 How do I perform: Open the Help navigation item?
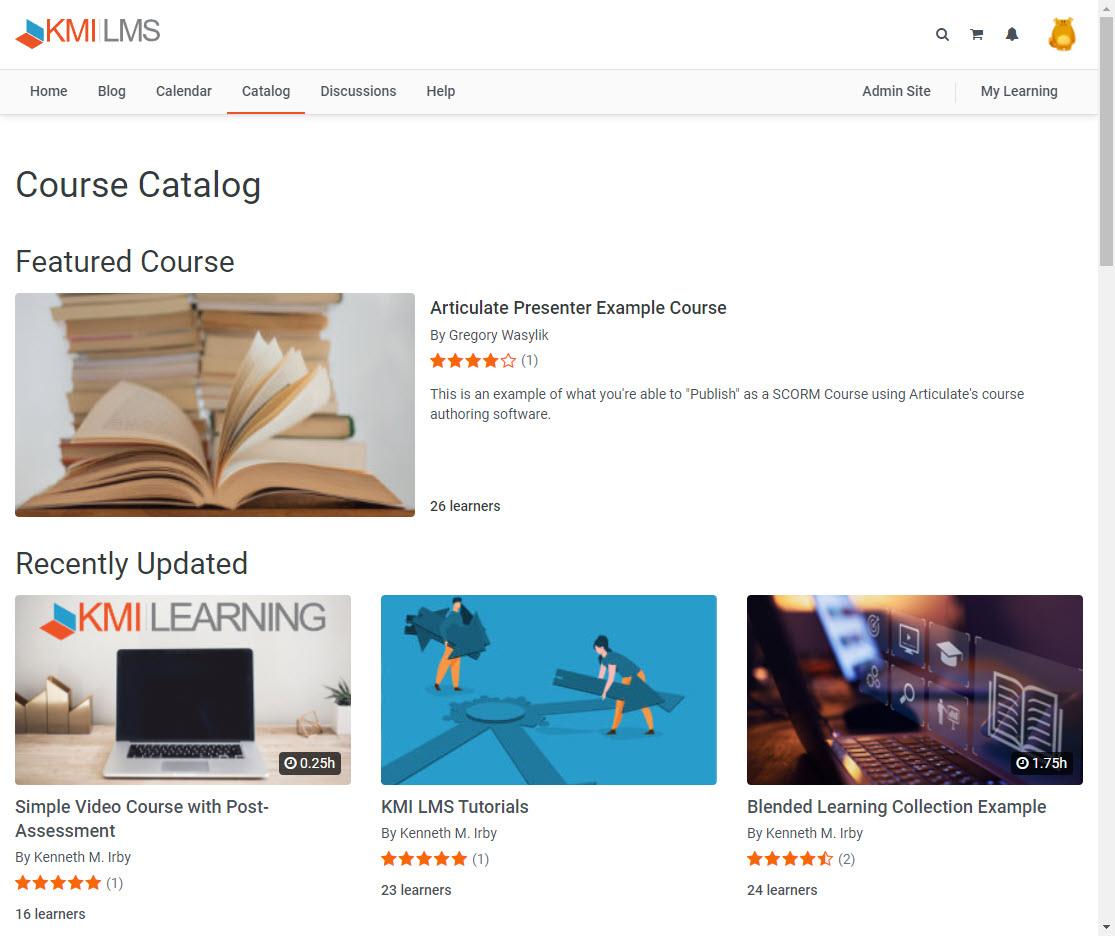pyautogui.click(x=441, y=91)
